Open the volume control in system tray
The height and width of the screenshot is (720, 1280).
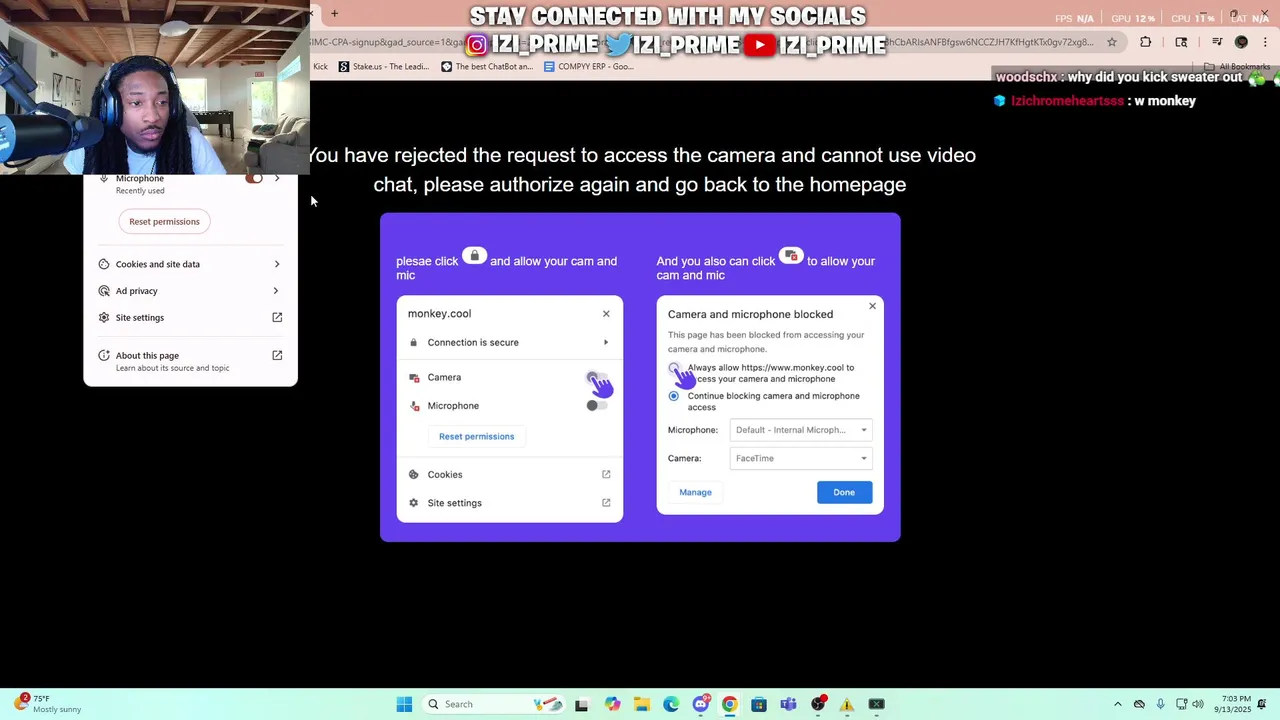pyautogui.click(x=1198, y=704)
